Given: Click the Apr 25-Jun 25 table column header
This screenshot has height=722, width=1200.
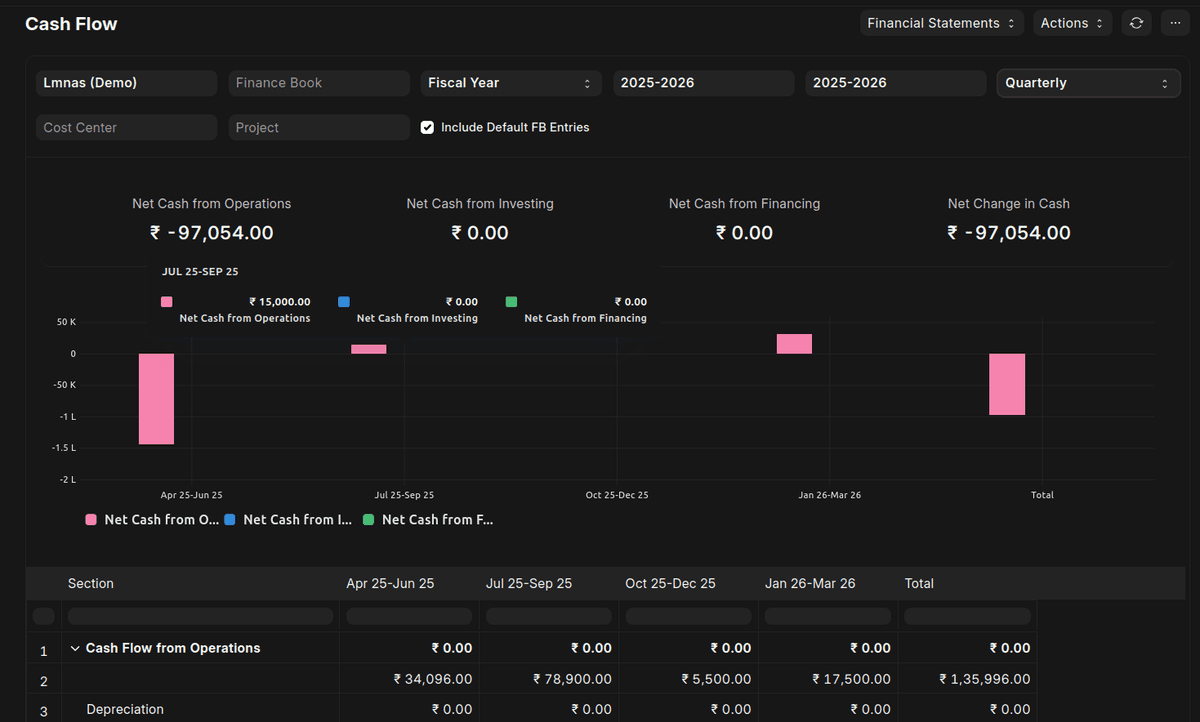Looking at the screenshot, I should (390, 583).
